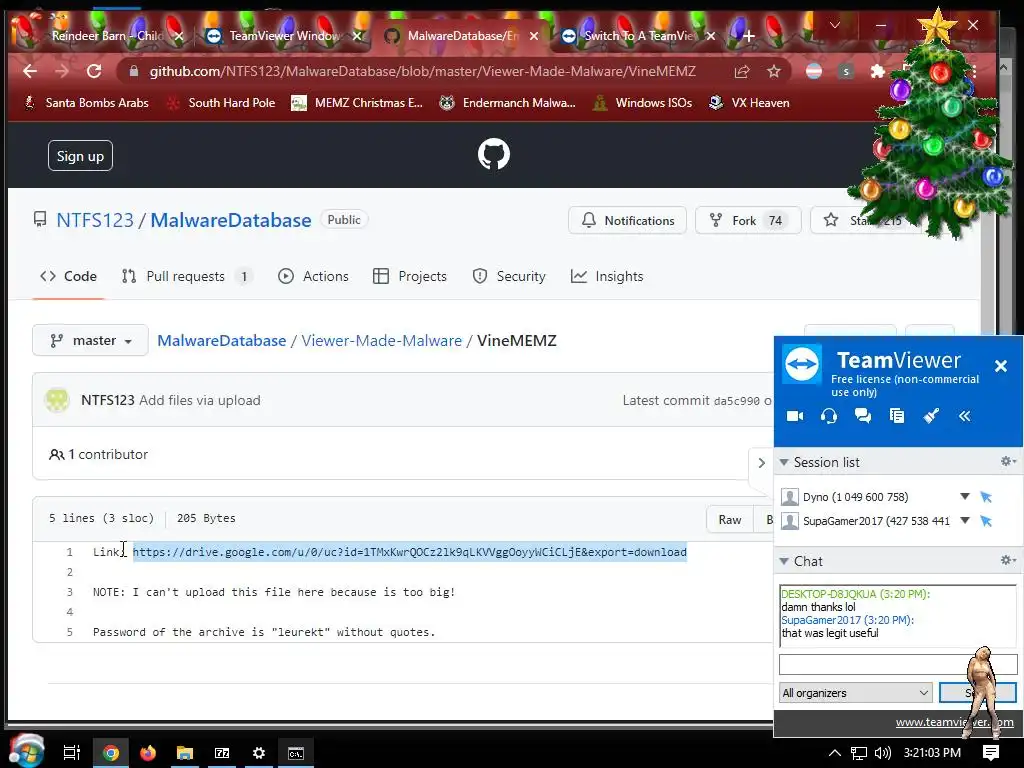The image size is (1024, 768).
Task: Open the Windows Start button
Action: click(x=26, y=752)
